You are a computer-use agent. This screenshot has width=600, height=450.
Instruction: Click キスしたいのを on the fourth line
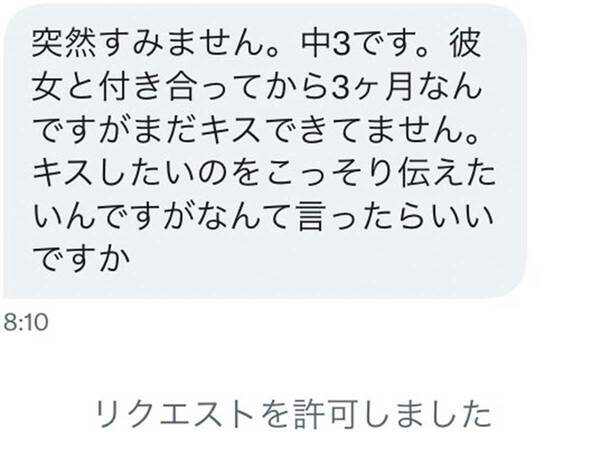(146, 173)
